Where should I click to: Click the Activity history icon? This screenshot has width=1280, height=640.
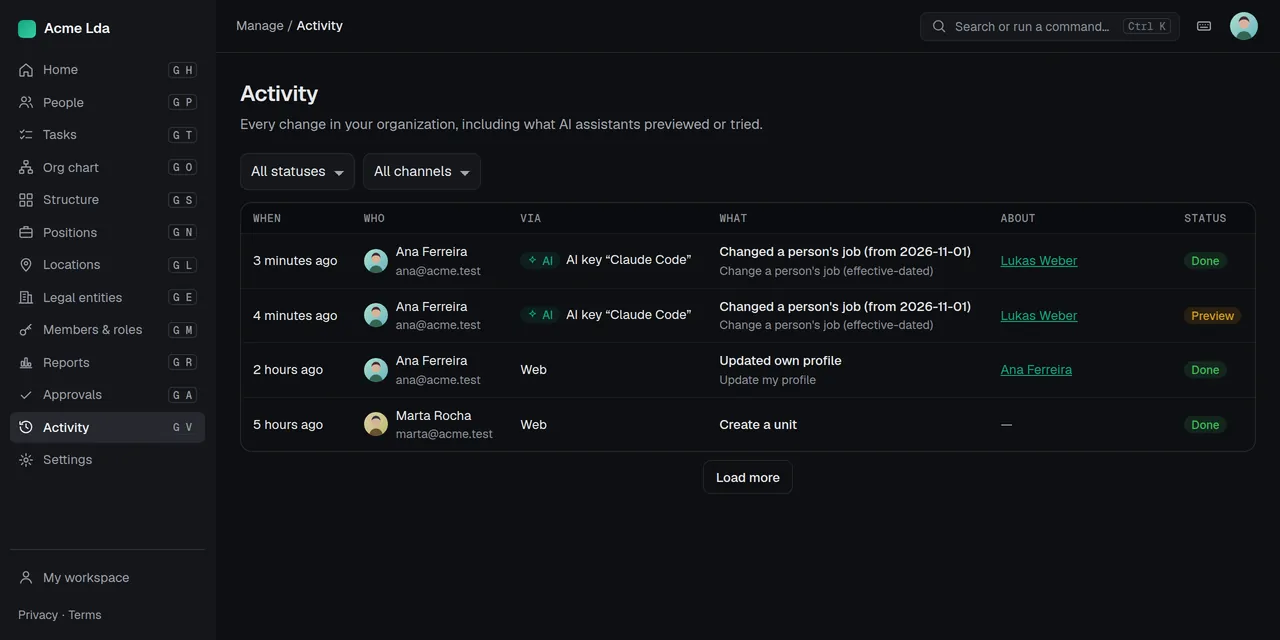pos(26,427)
